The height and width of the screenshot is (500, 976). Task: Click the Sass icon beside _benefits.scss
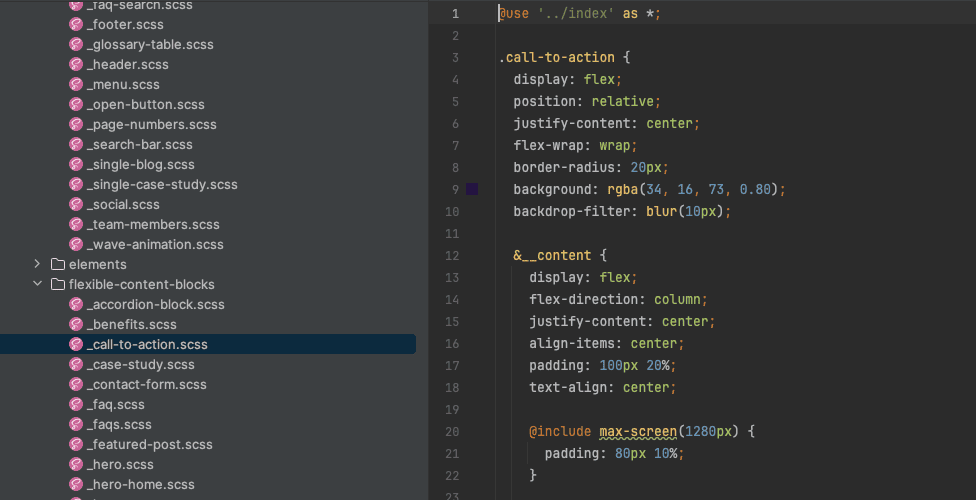point(76,324)
